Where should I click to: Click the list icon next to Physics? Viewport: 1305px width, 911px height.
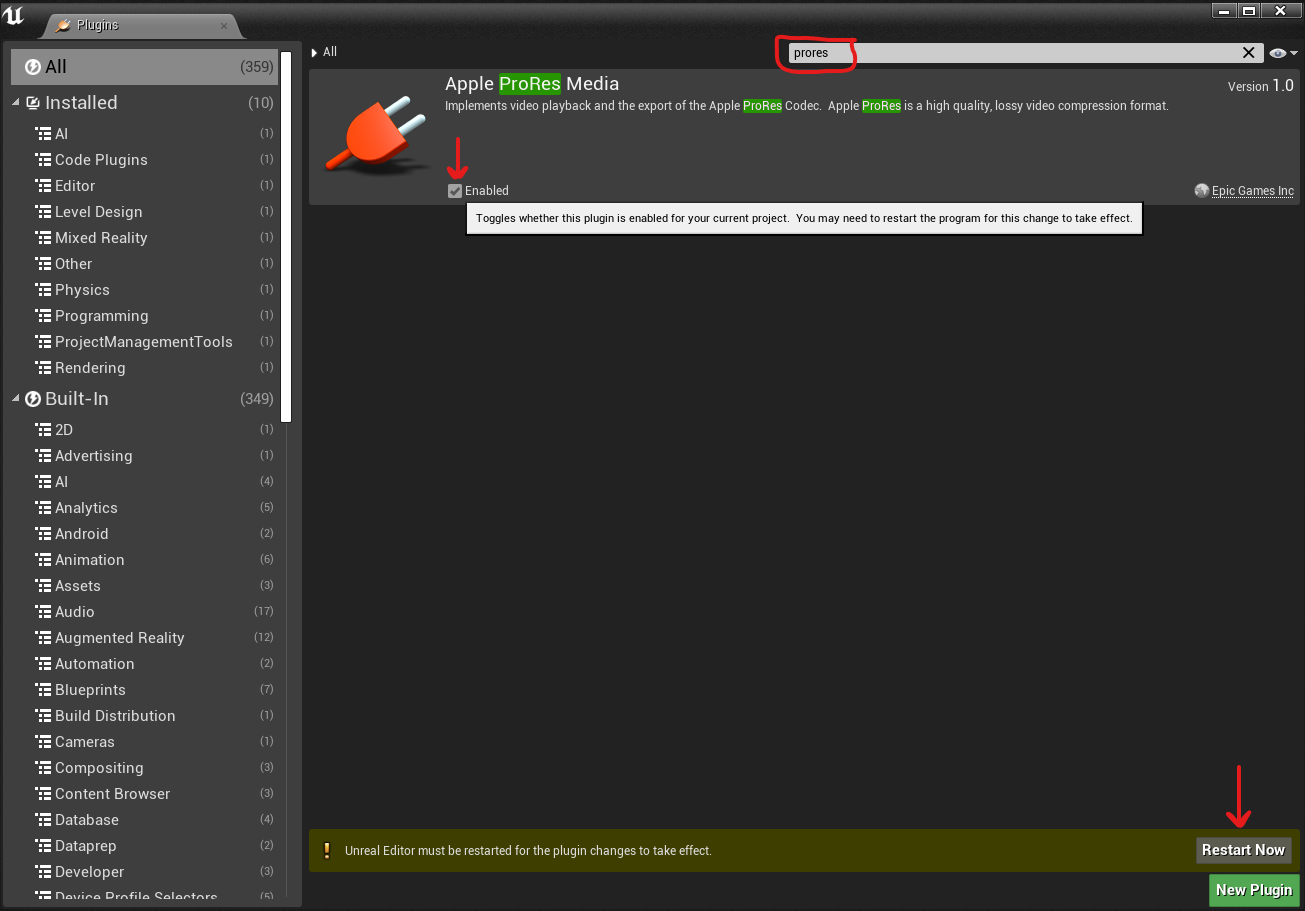[43, 290]
